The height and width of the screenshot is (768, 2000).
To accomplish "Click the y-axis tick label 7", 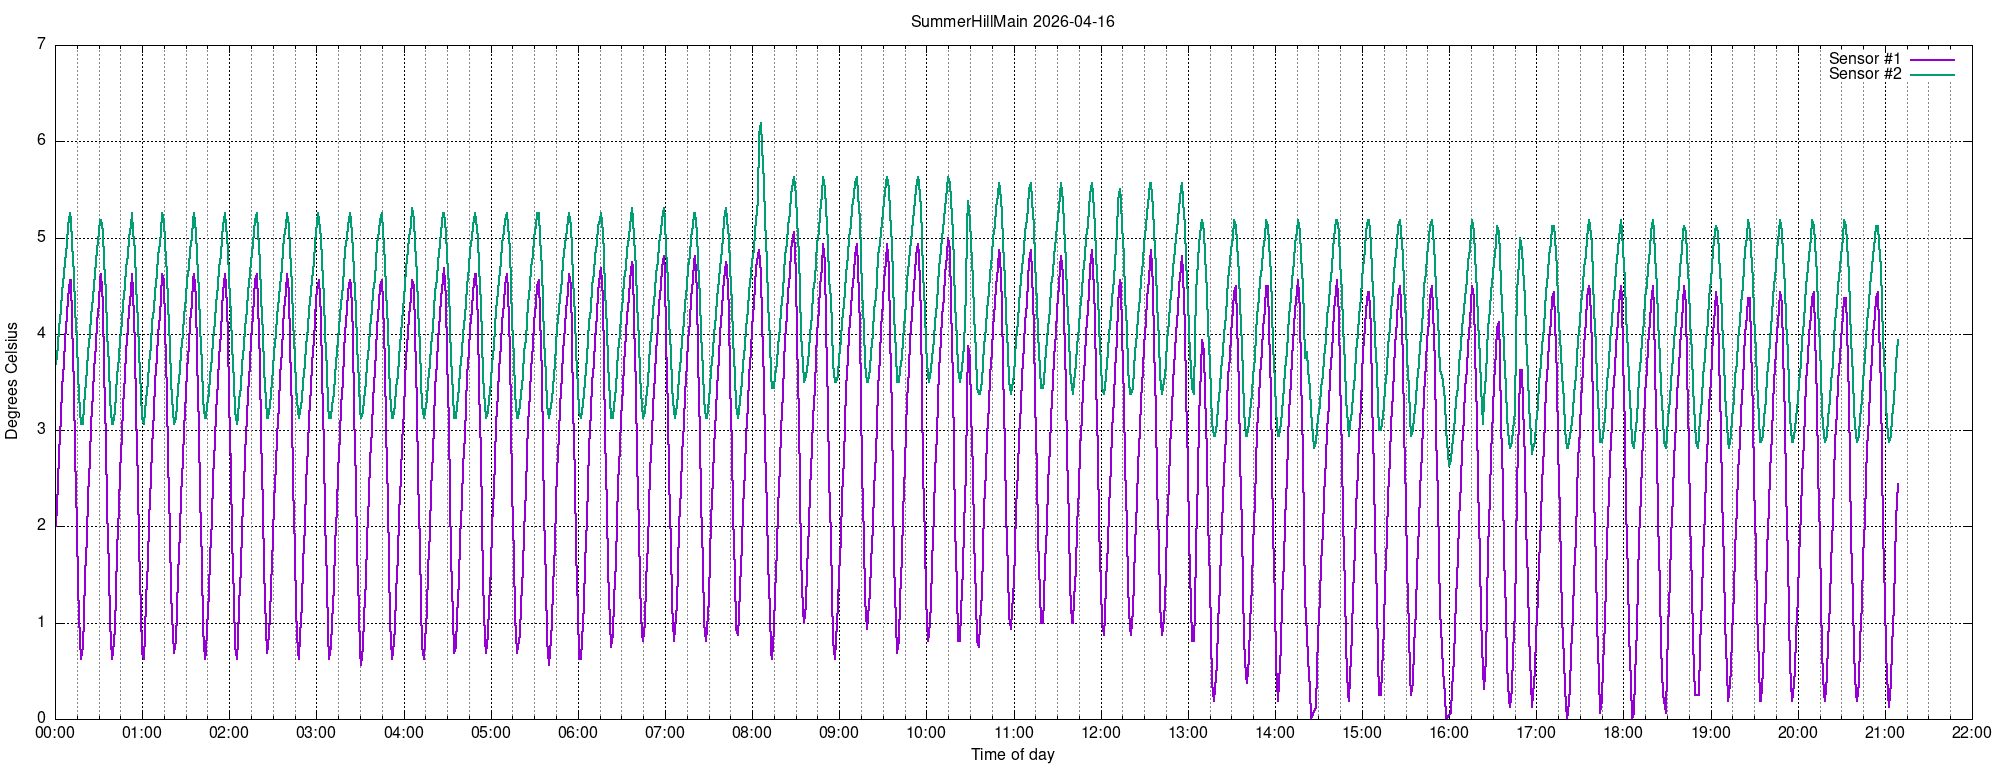I will (41, 44).
